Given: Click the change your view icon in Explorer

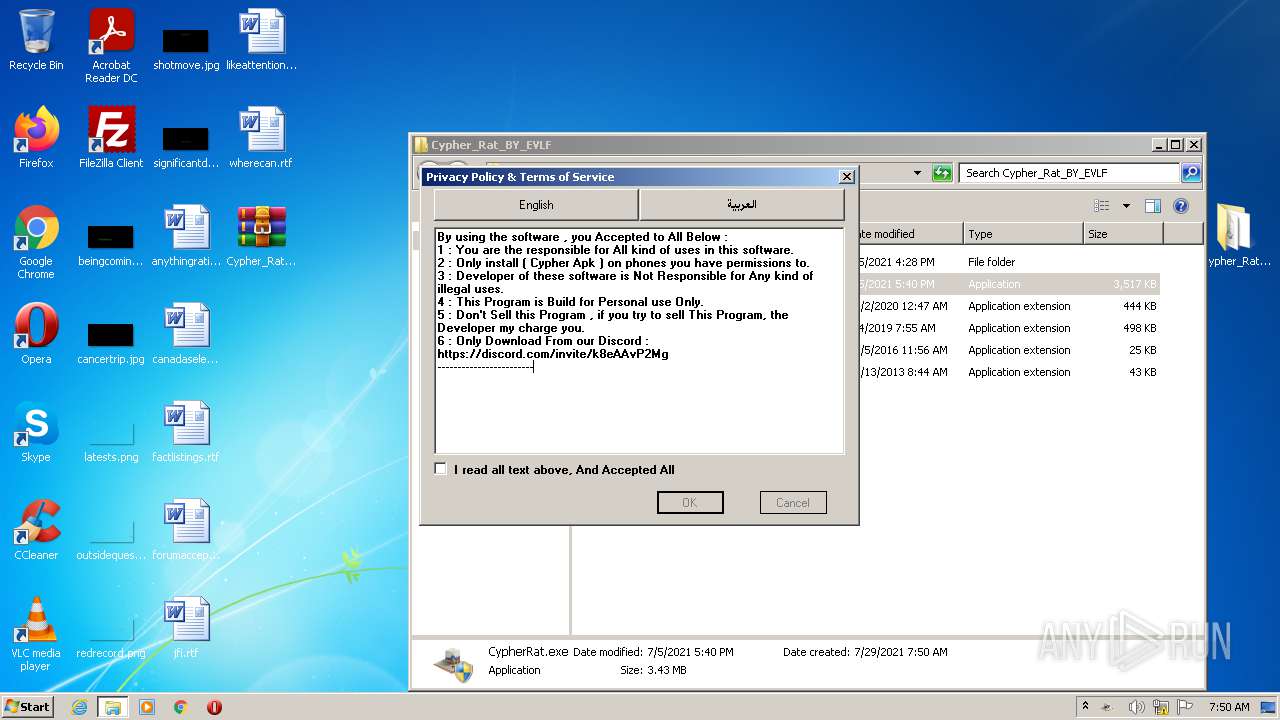Looking at the screenshot, I should (x=1102, y=206).
